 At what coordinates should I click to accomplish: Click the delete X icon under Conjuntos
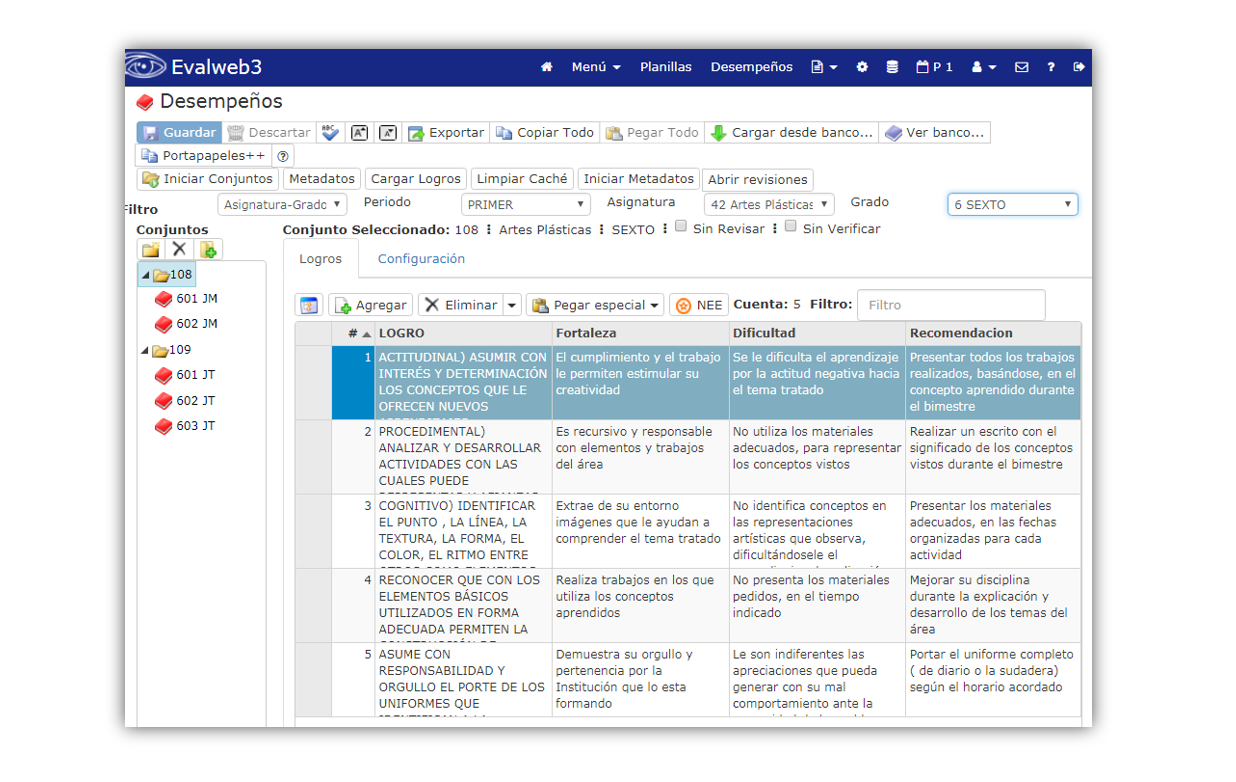tap(179, 249)
